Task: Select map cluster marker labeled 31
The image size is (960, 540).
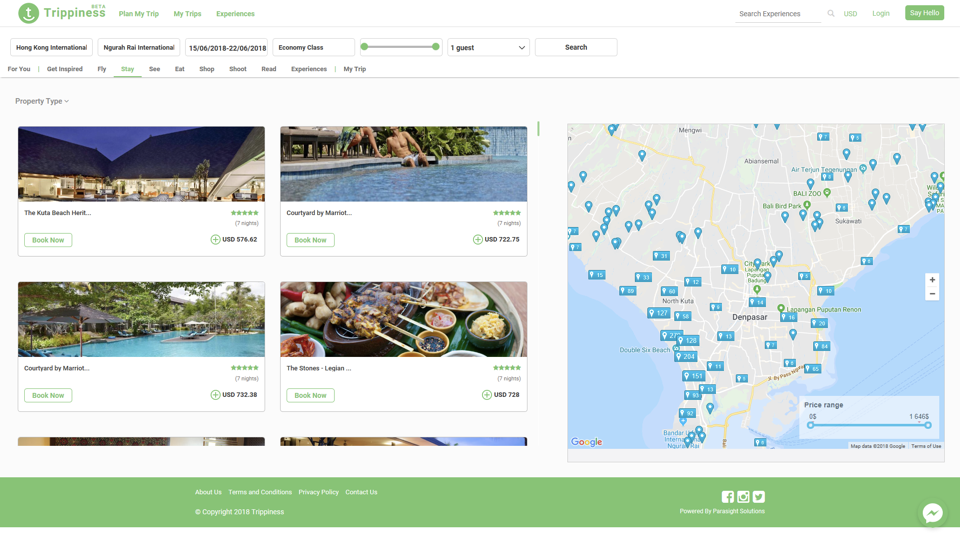Action: [661, 256]
